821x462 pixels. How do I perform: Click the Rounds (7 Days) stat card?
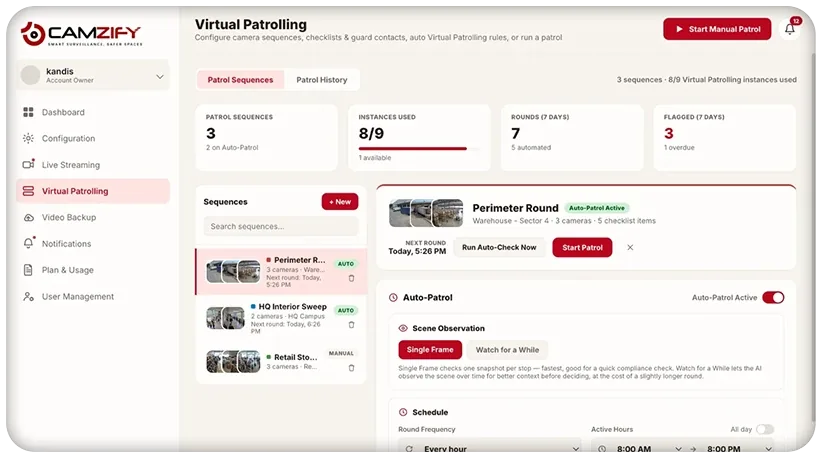click(x=572, y=137)
